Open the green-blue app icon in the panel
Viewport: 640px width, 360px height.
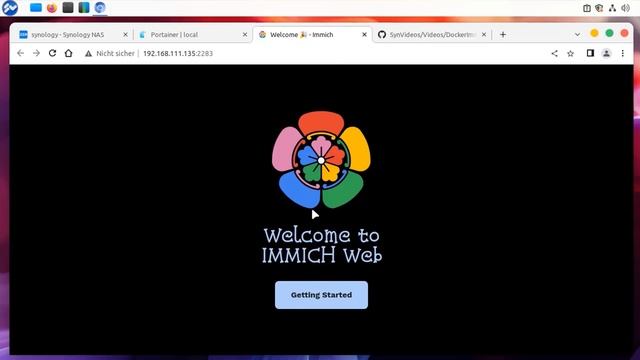click(84, 7)
